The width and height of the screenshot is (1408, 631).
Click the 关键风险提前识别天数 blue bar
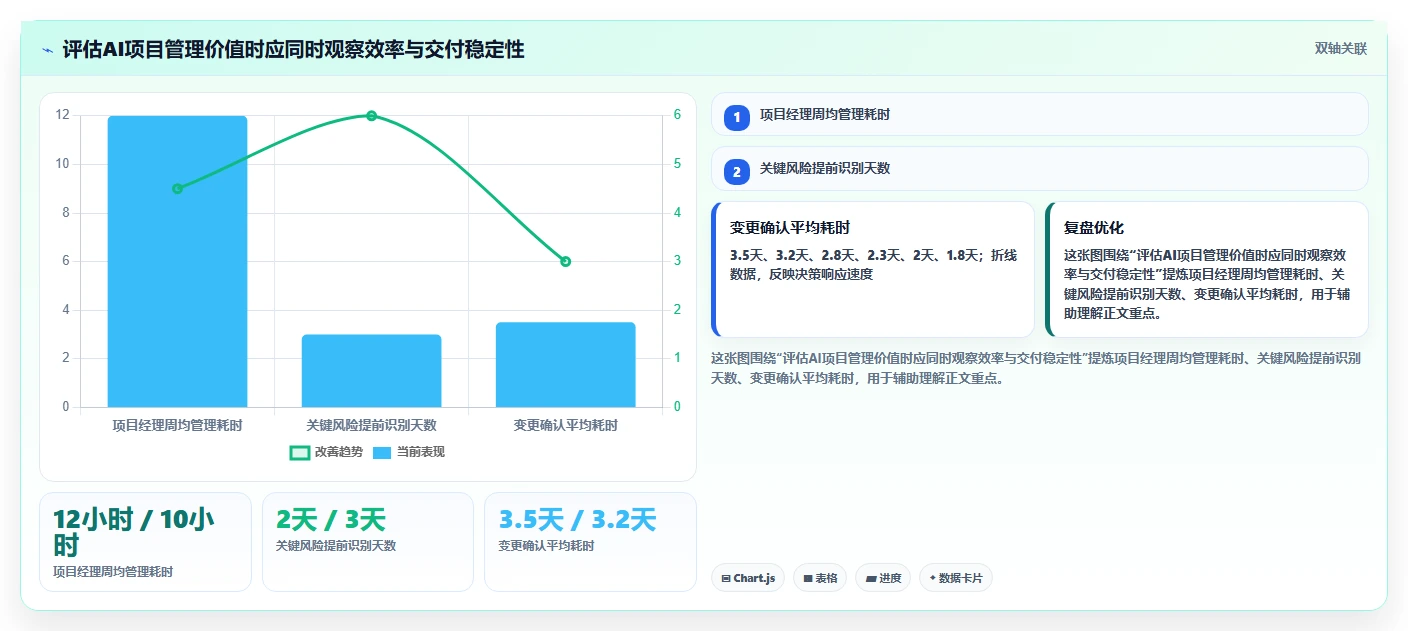coord(371,371)
